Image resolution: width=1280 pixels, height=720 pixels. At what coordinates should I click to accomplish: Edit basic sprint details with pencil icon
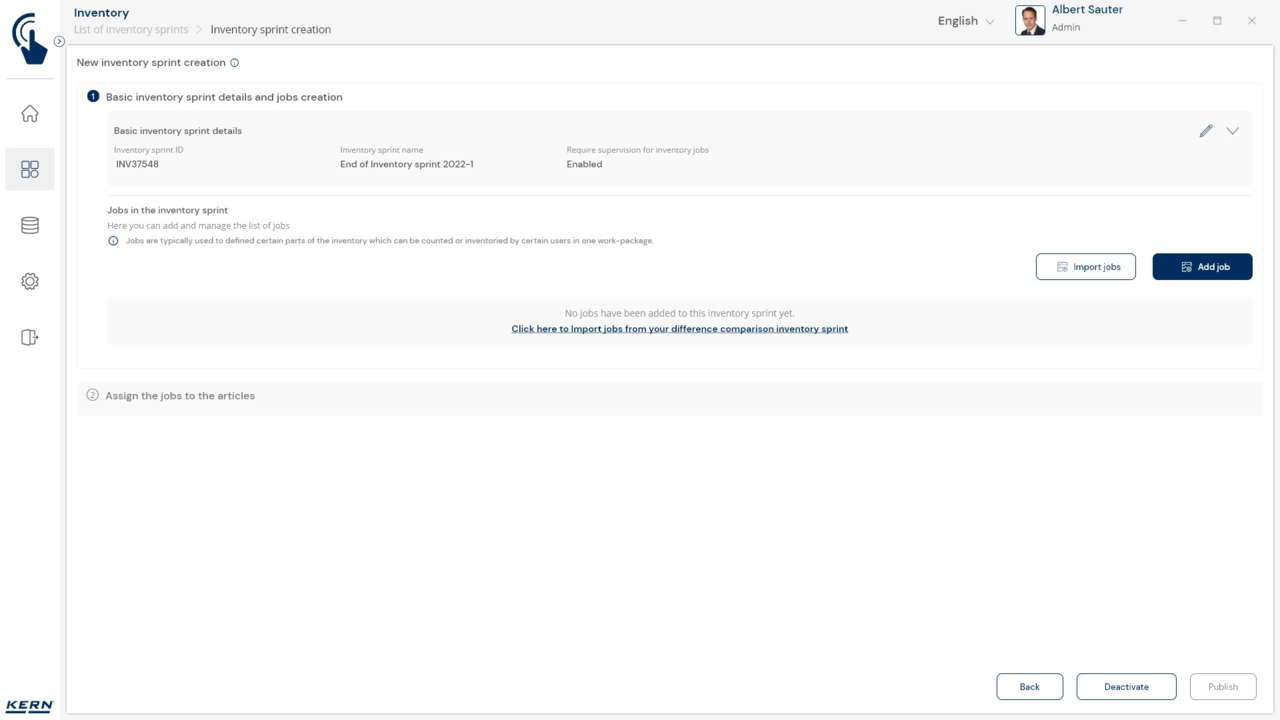[1206, 131]
